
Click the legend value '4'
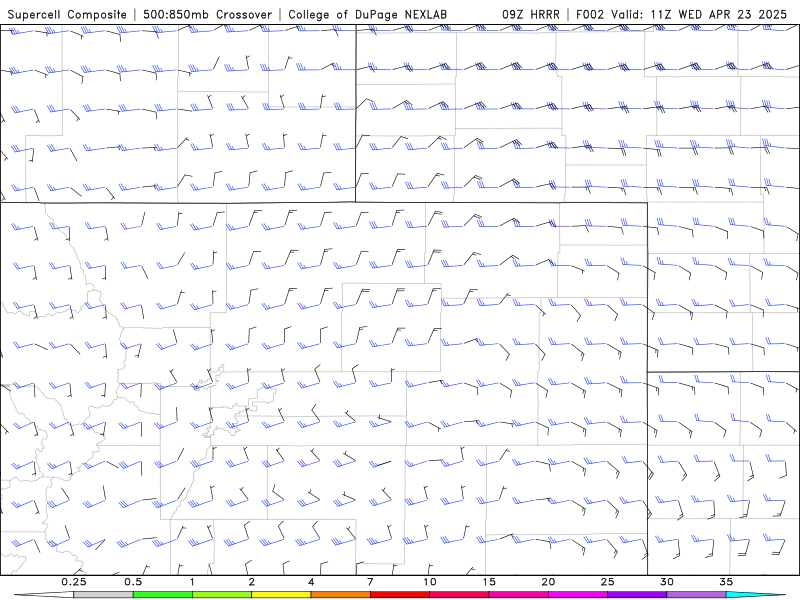(x=311, y=582)
